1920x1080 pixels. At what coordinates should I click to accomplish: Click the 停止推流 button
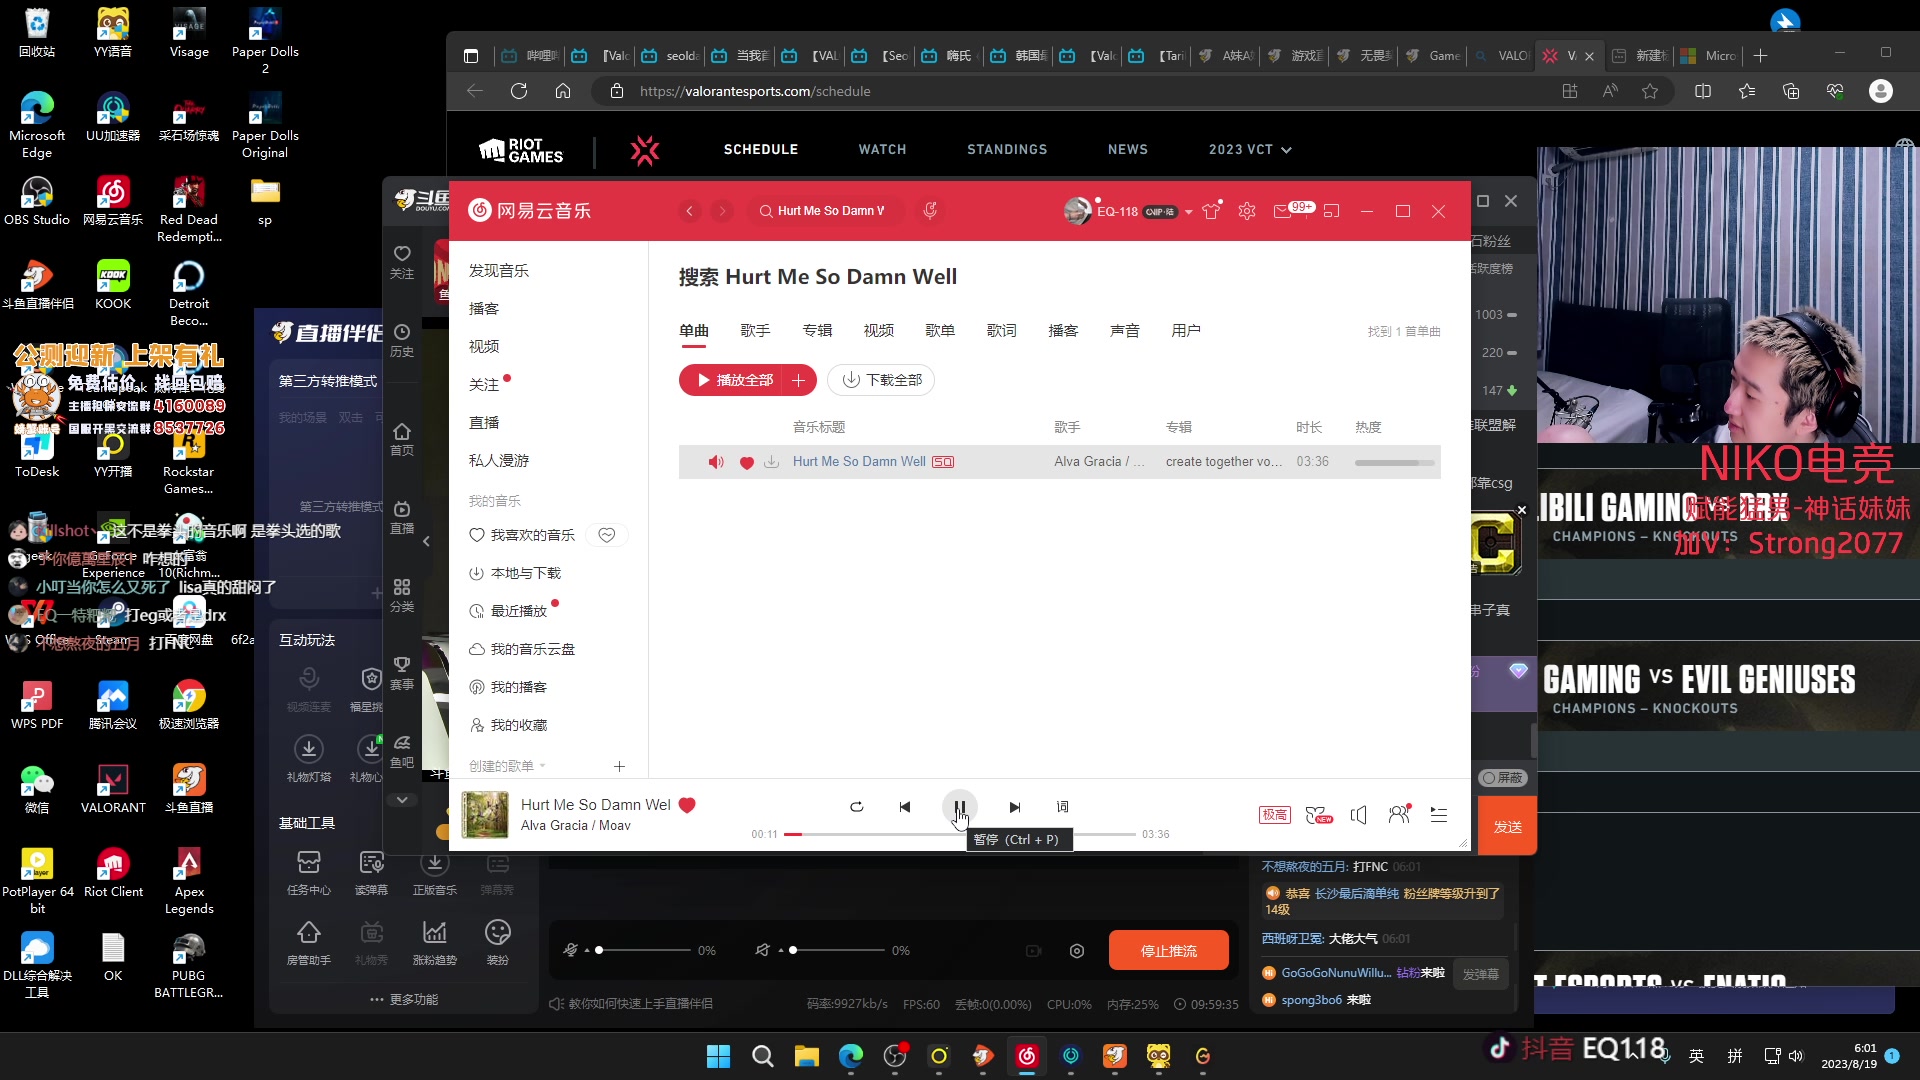pyautogui.click(x=1169, y=950)
